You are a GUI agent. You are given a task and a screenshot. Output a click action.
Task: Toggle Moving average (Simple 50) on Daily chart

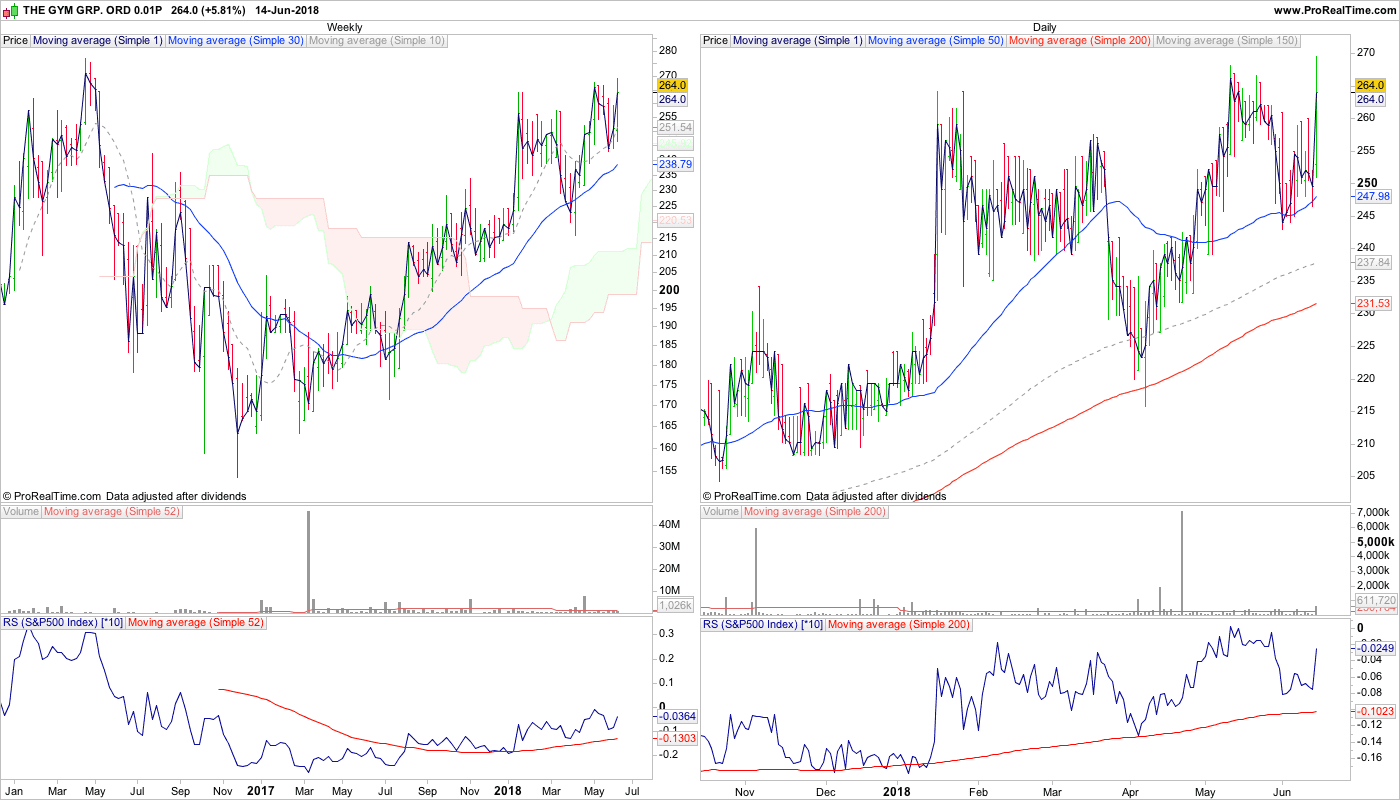coord(935,41)
